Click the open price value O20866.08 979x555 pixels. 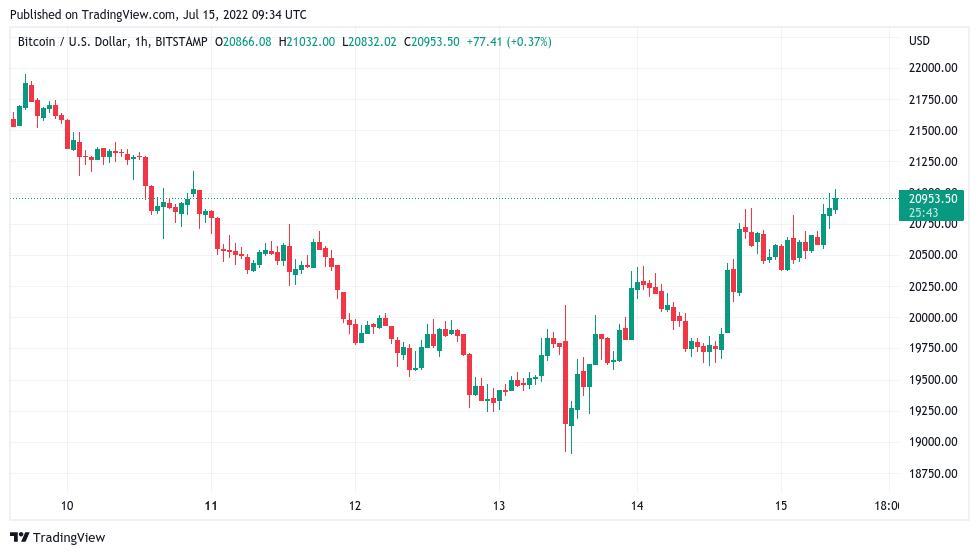click(x=244, y=42)
